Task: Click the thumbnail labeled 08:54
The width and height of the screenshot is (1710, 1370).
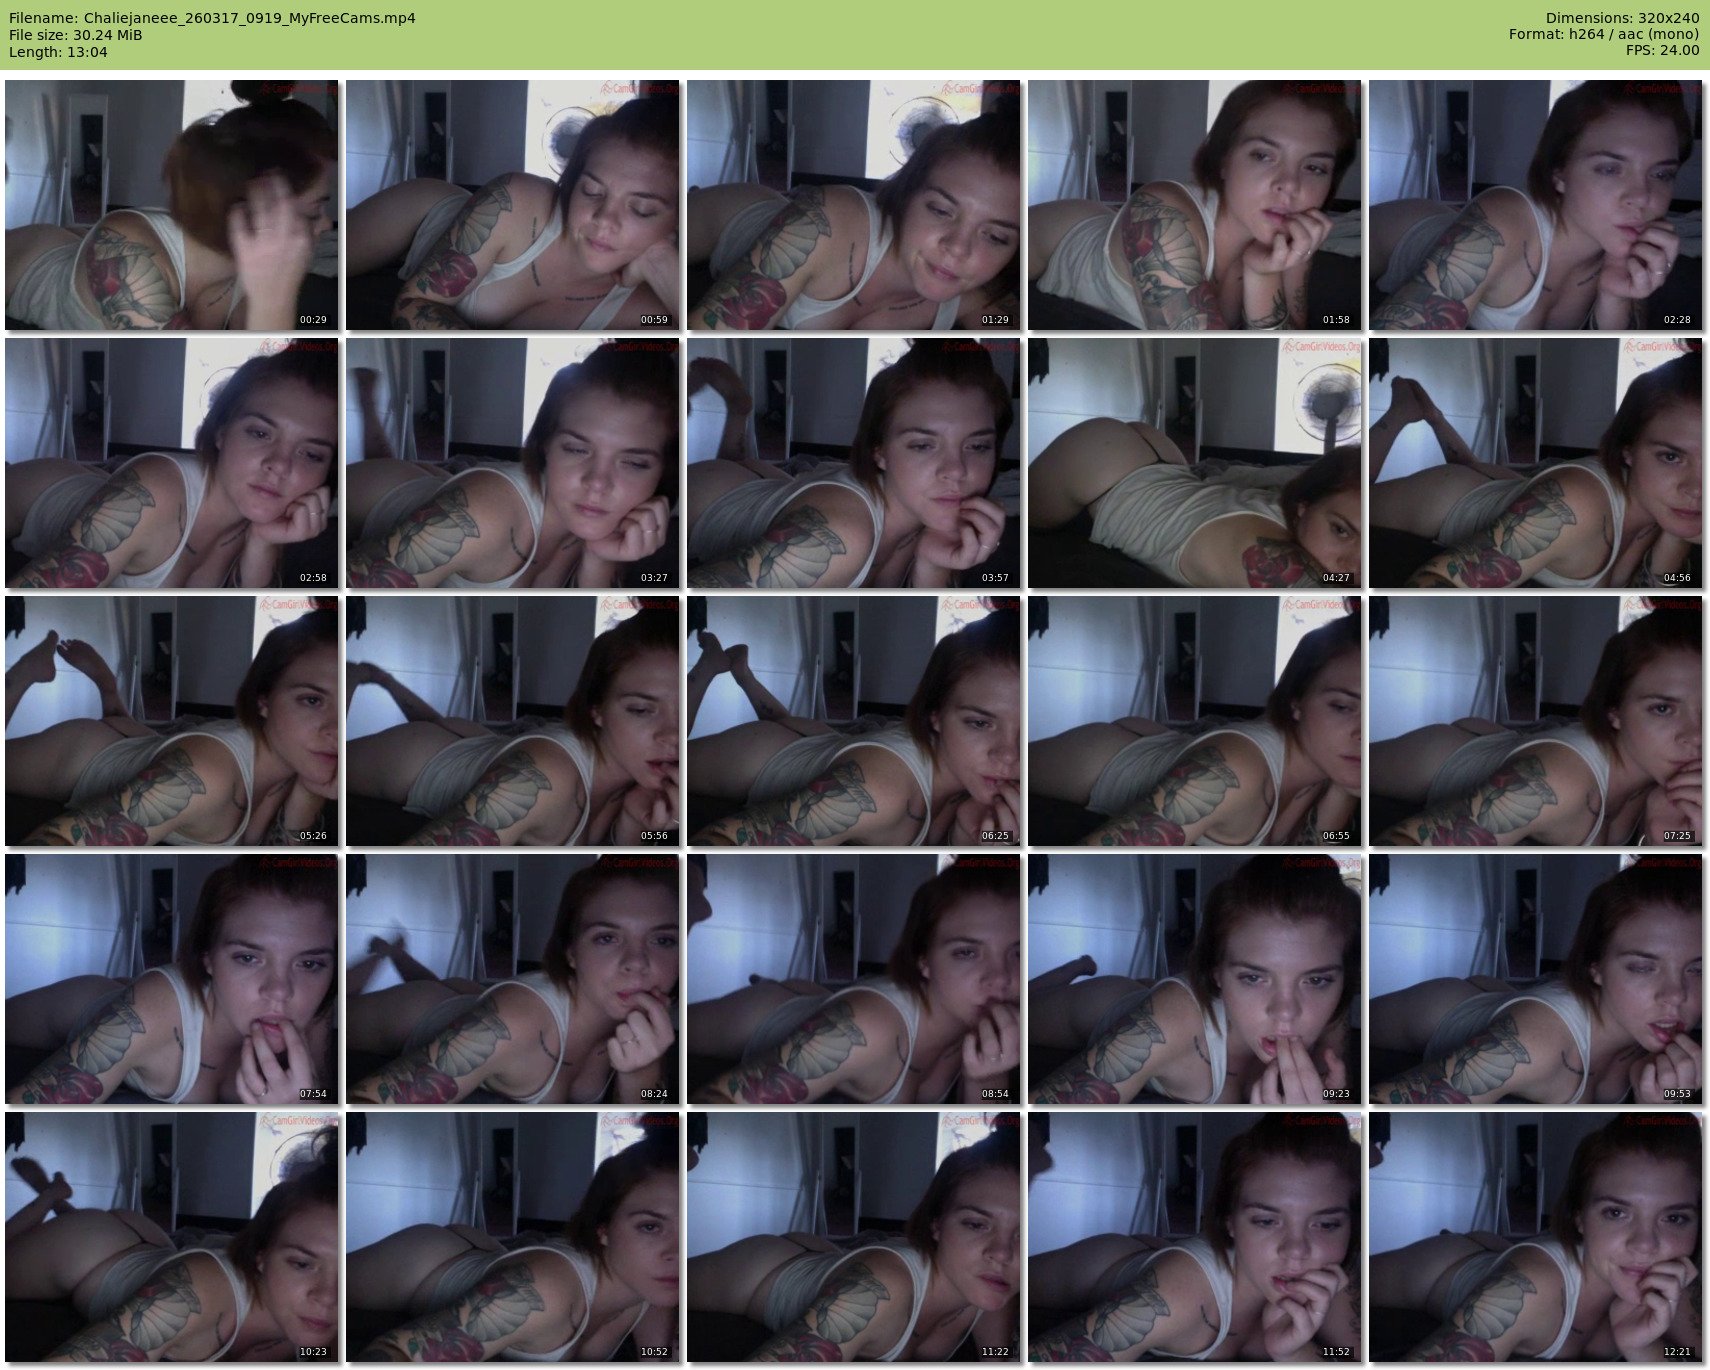Action: point(853,979)
